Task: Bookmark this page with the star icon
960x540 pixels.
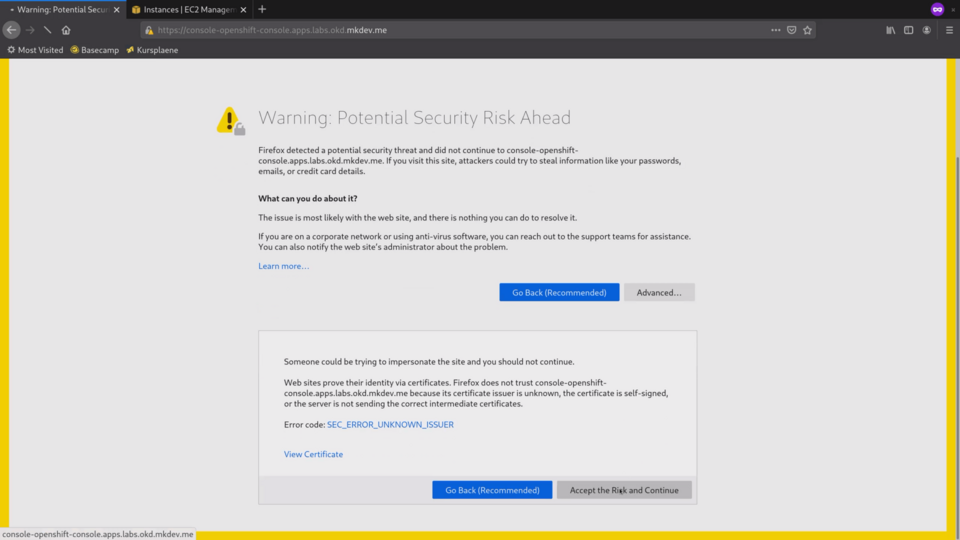Action: 808,30
